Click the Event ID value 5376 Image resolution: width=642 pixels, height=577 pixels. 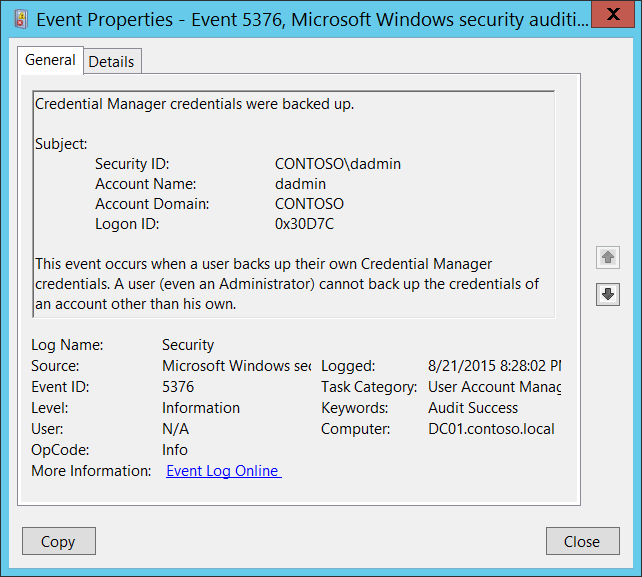pos(178,387)
